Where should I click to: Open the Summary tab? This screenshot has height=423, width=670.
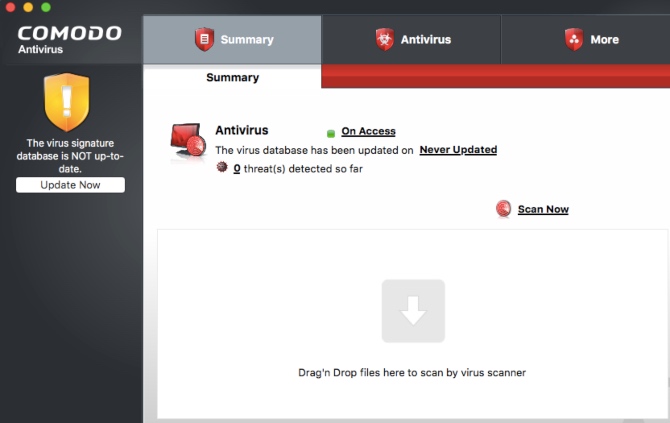tap(232, 40)
